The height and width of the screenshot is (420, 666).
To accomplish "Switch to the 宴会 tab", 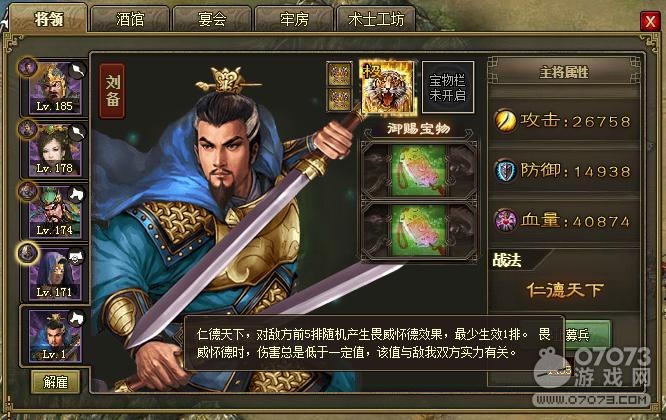I will pos(212,19).
